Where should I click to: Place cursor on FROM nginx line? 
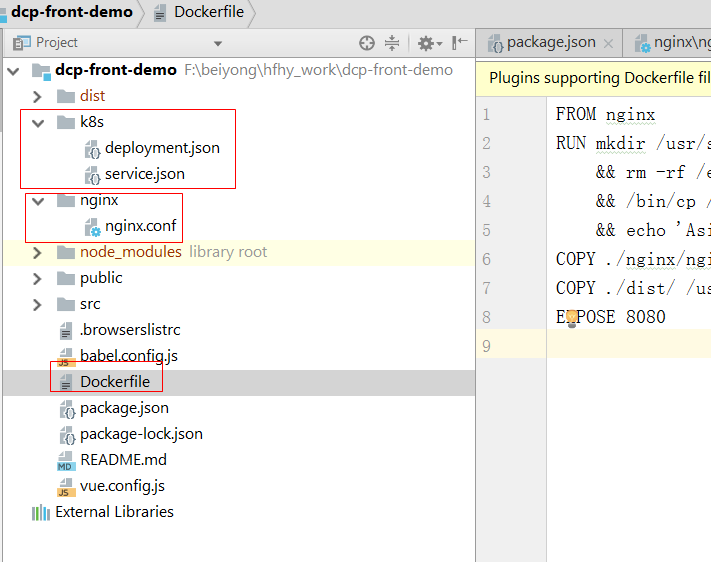[x=605, y=115]
